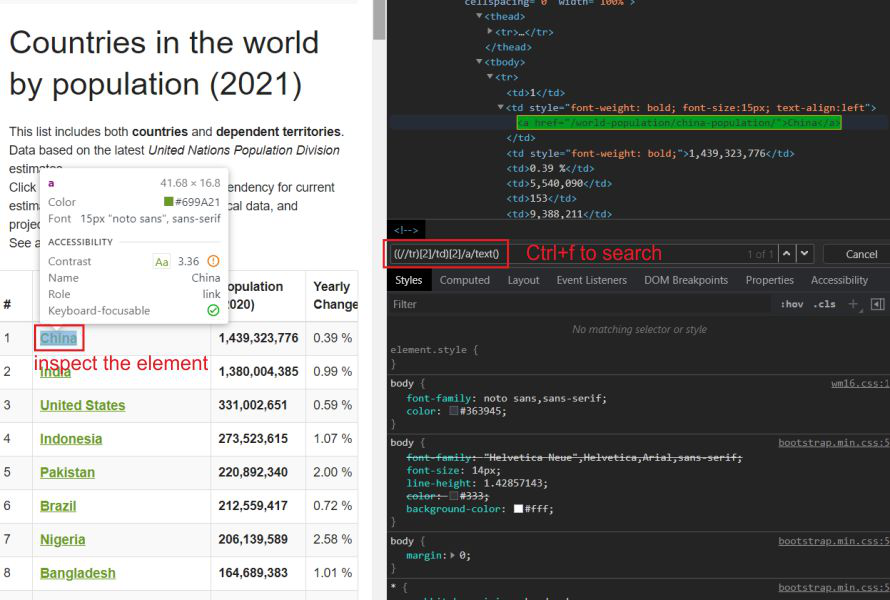Select the <td>0.39 %</td> DOM node
The image size is (890, 600).
pyautogui.click(x=550, y=168)
